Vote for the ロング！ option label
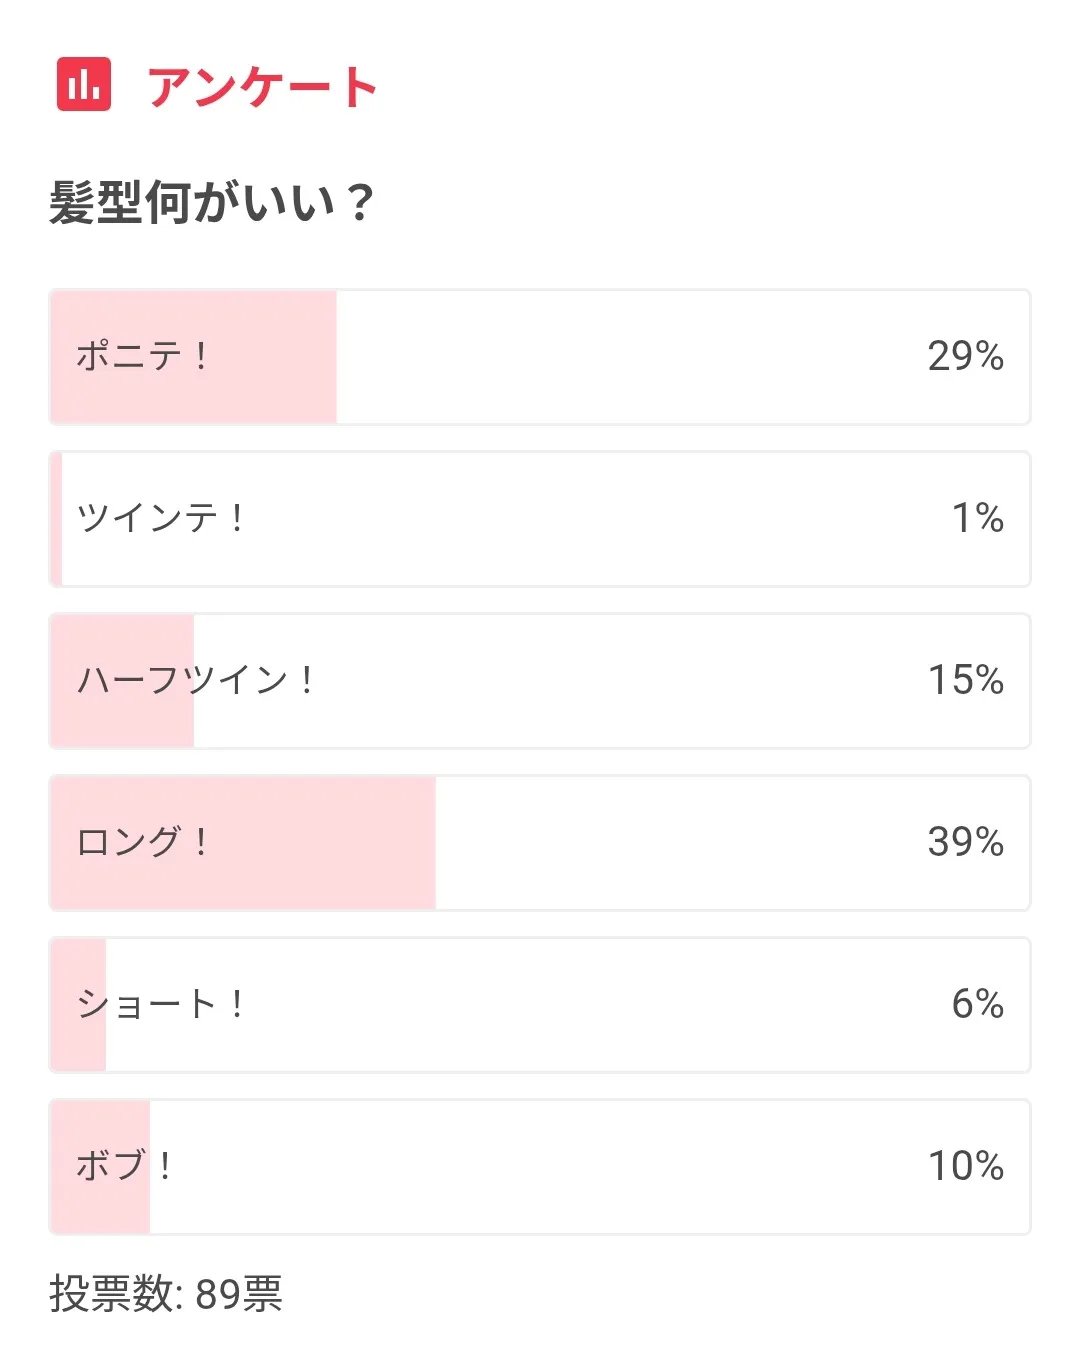 click(142, 842)
